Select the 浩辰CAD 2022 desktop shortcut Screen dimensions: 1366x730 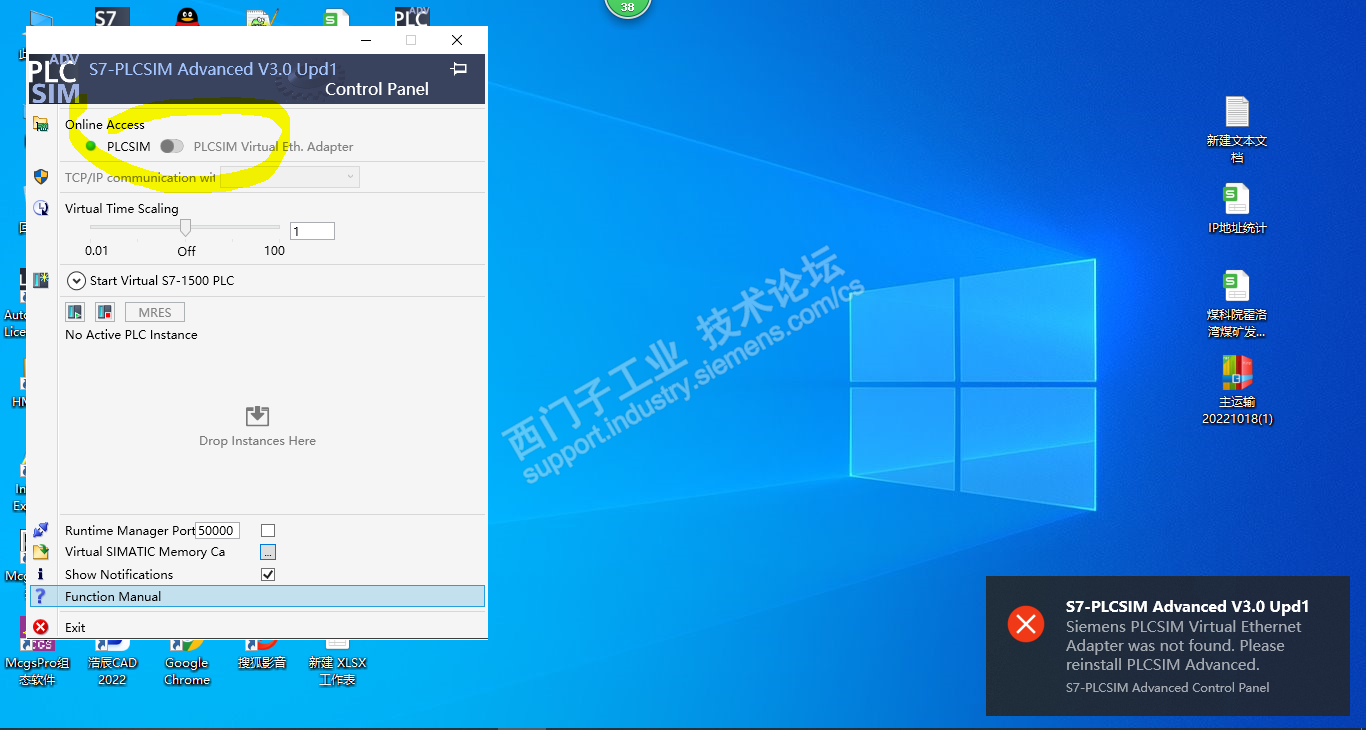coord(112,661)
